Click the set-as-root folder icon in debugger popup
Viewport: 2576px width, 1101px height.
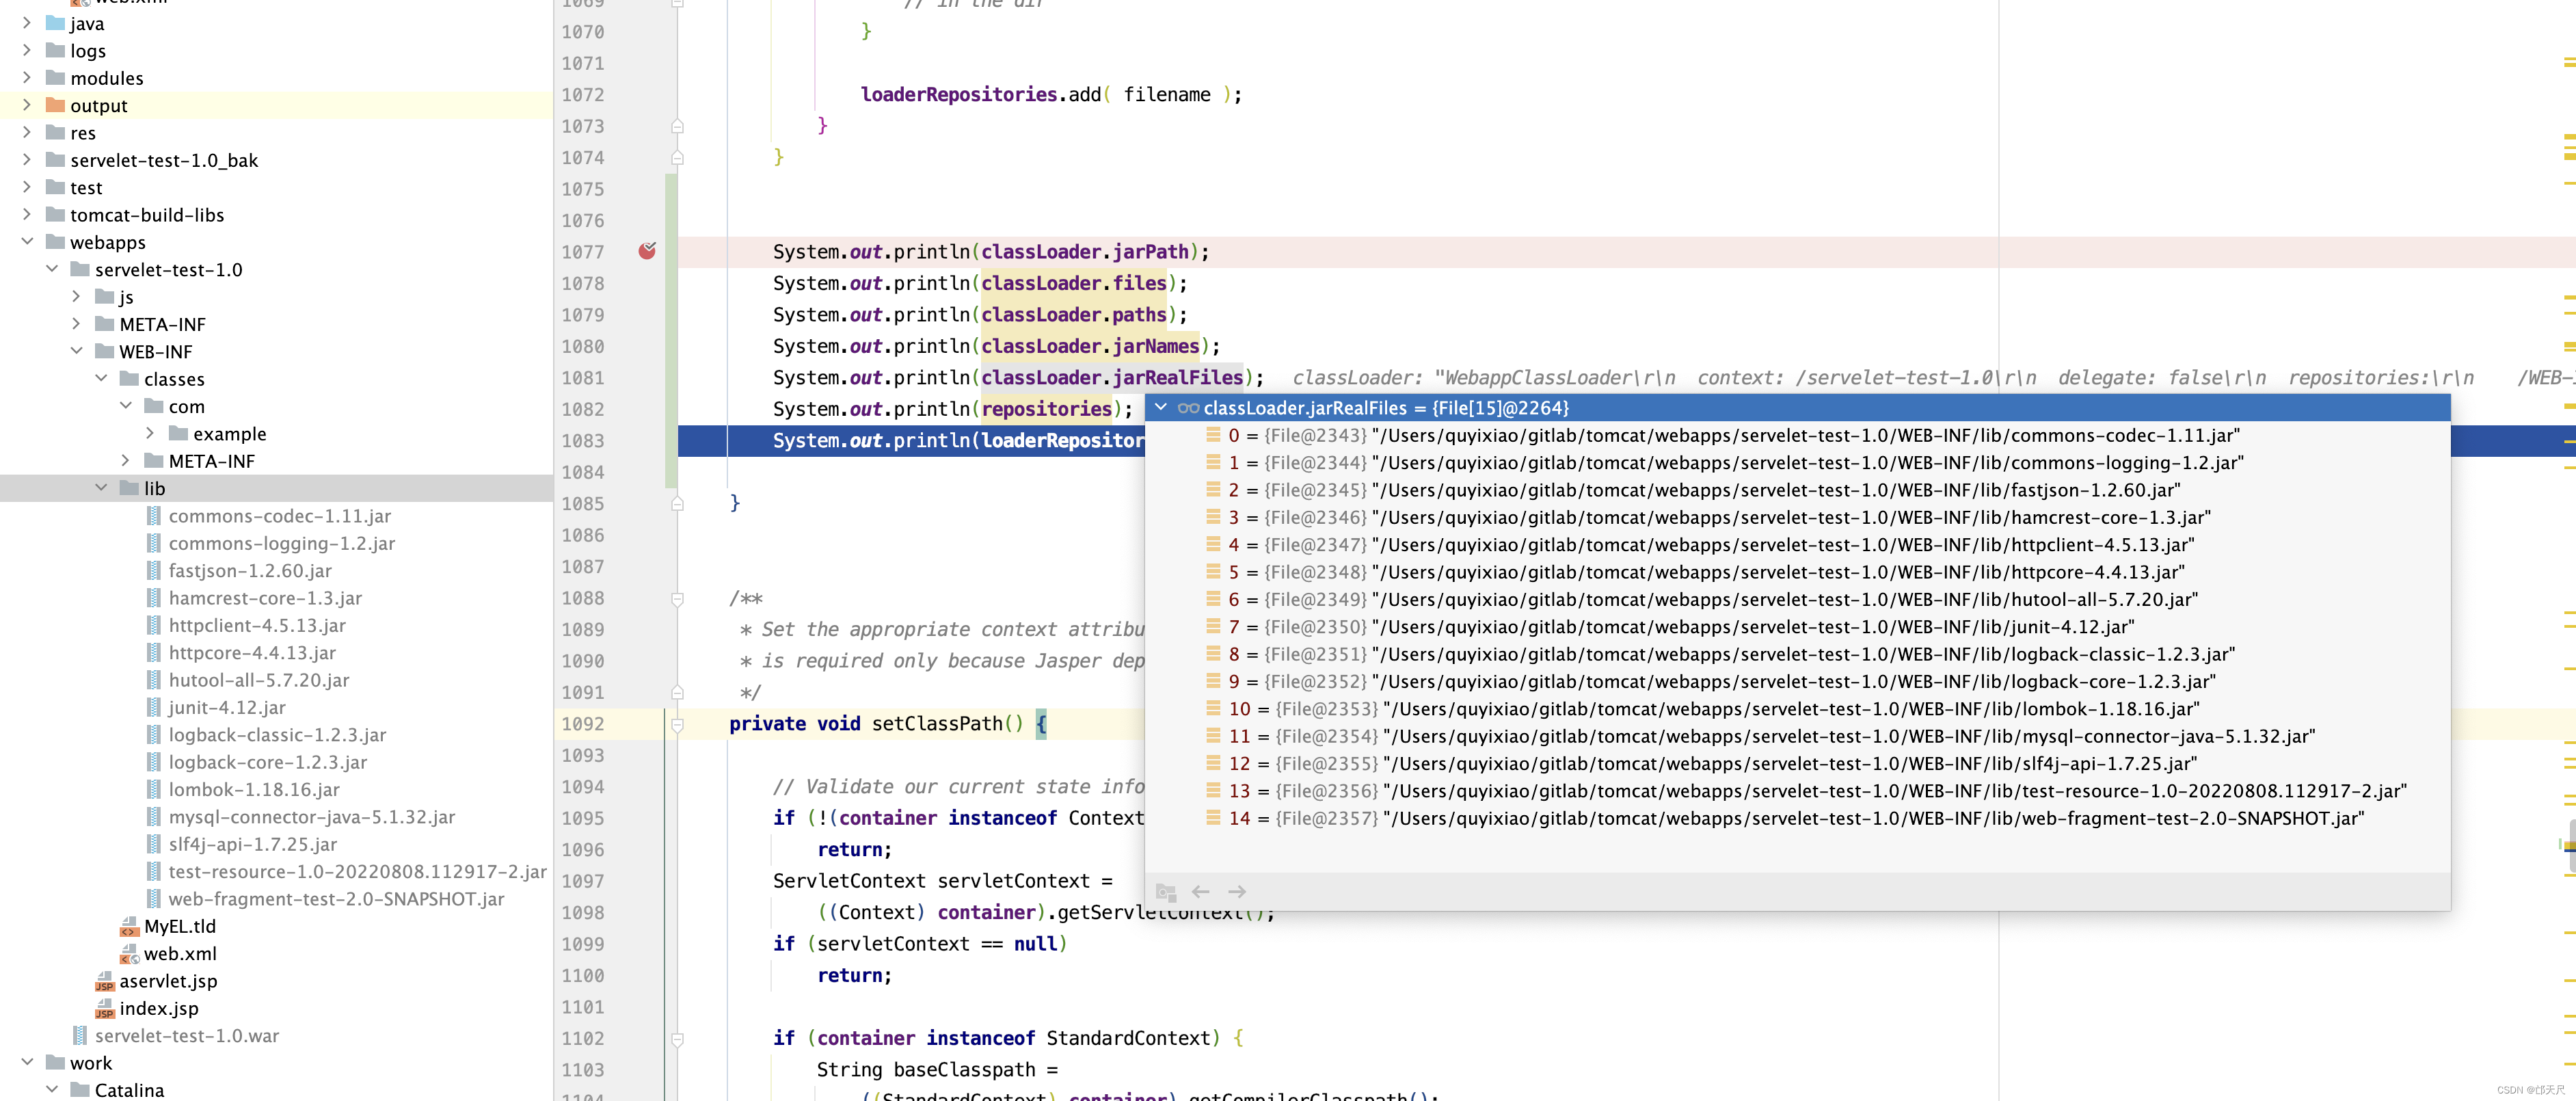1165,891
